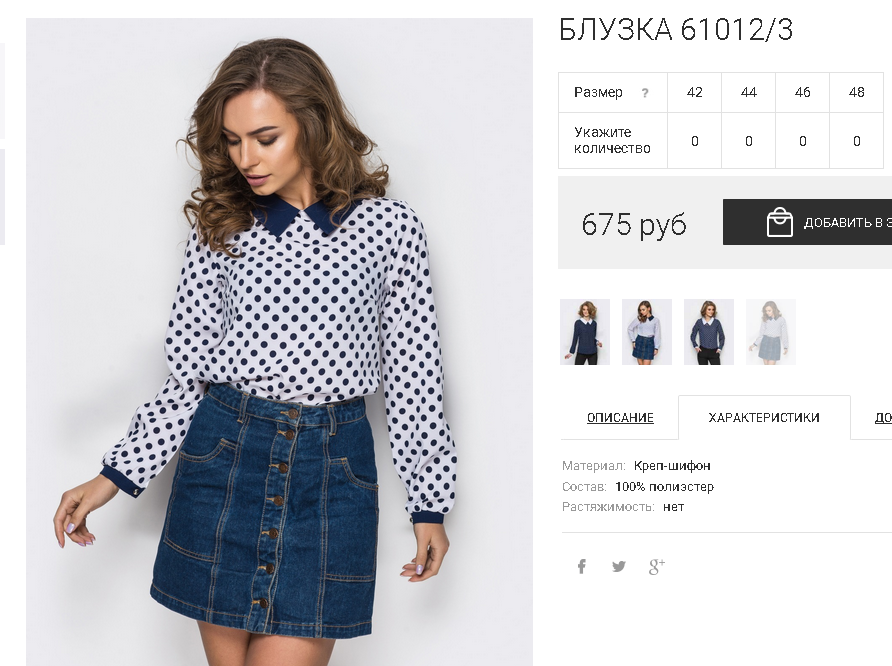Click the Facebook share icon

pos(581,566)
